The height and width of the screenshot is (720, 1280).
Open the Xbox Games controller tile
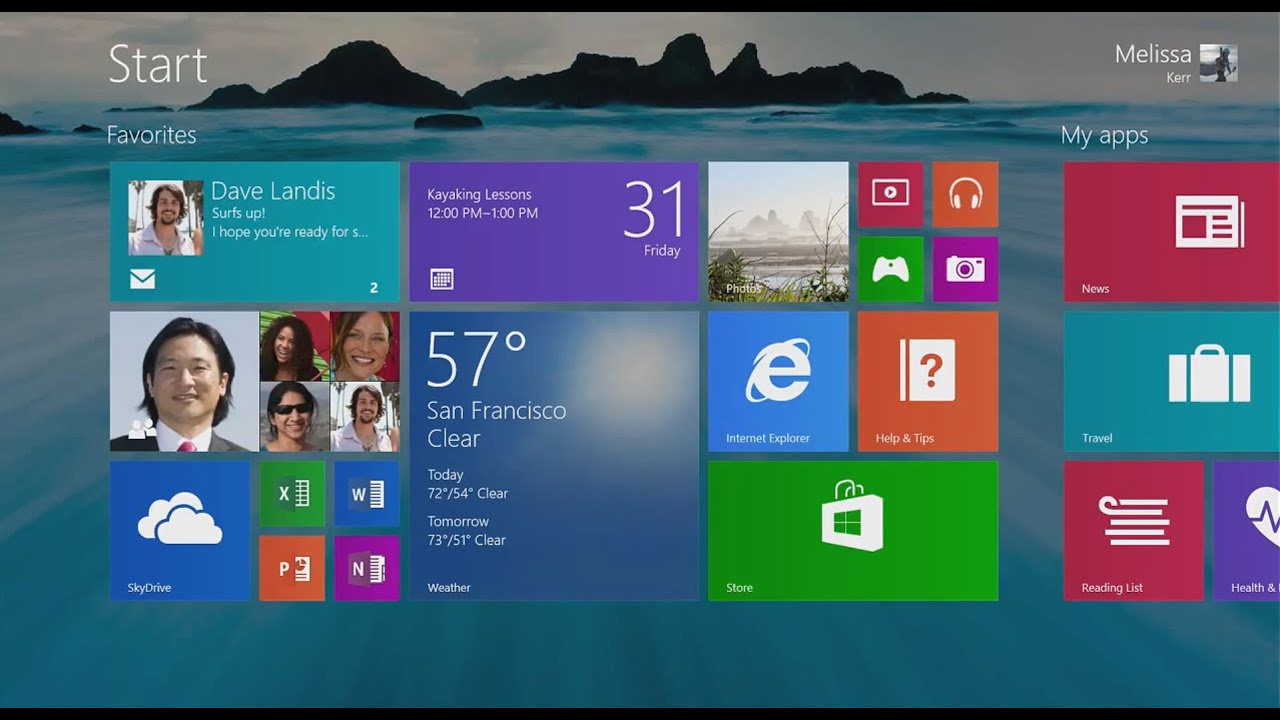(x=890, y=269)
